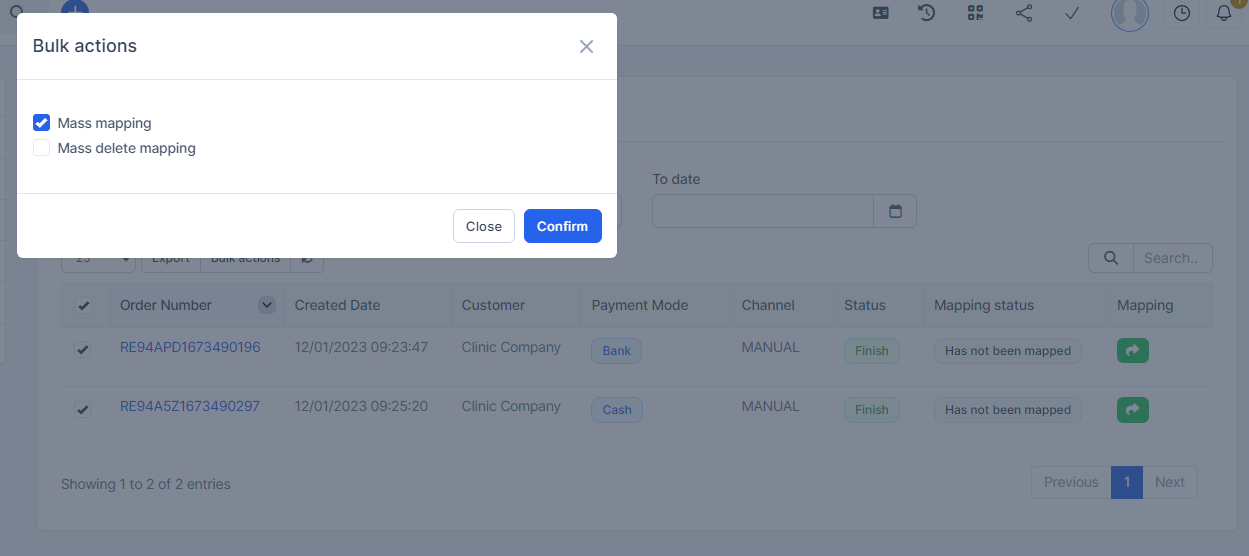Screen dimensions: 1249x556
Task: Click the contact card icon in header
Action: (x=880, y=13)
